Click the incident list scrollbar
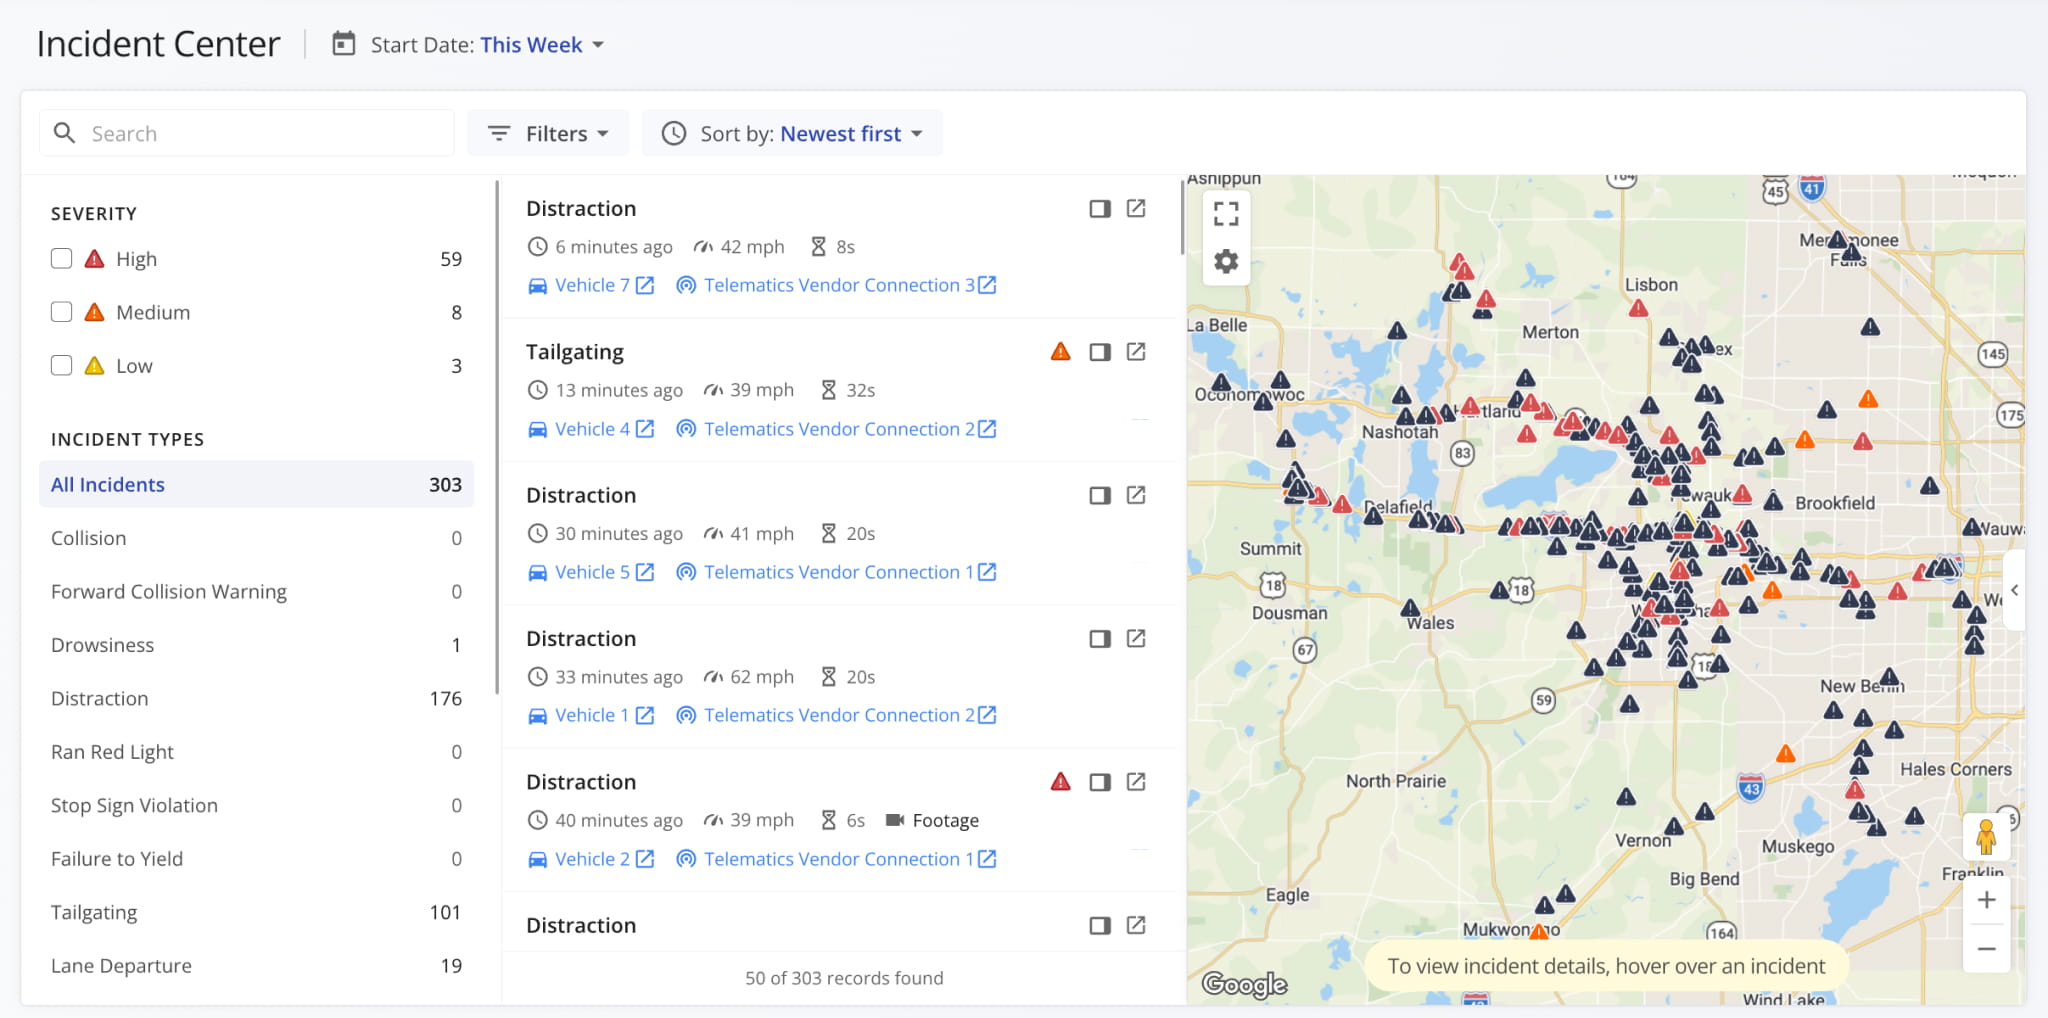 click(1182, 218)
